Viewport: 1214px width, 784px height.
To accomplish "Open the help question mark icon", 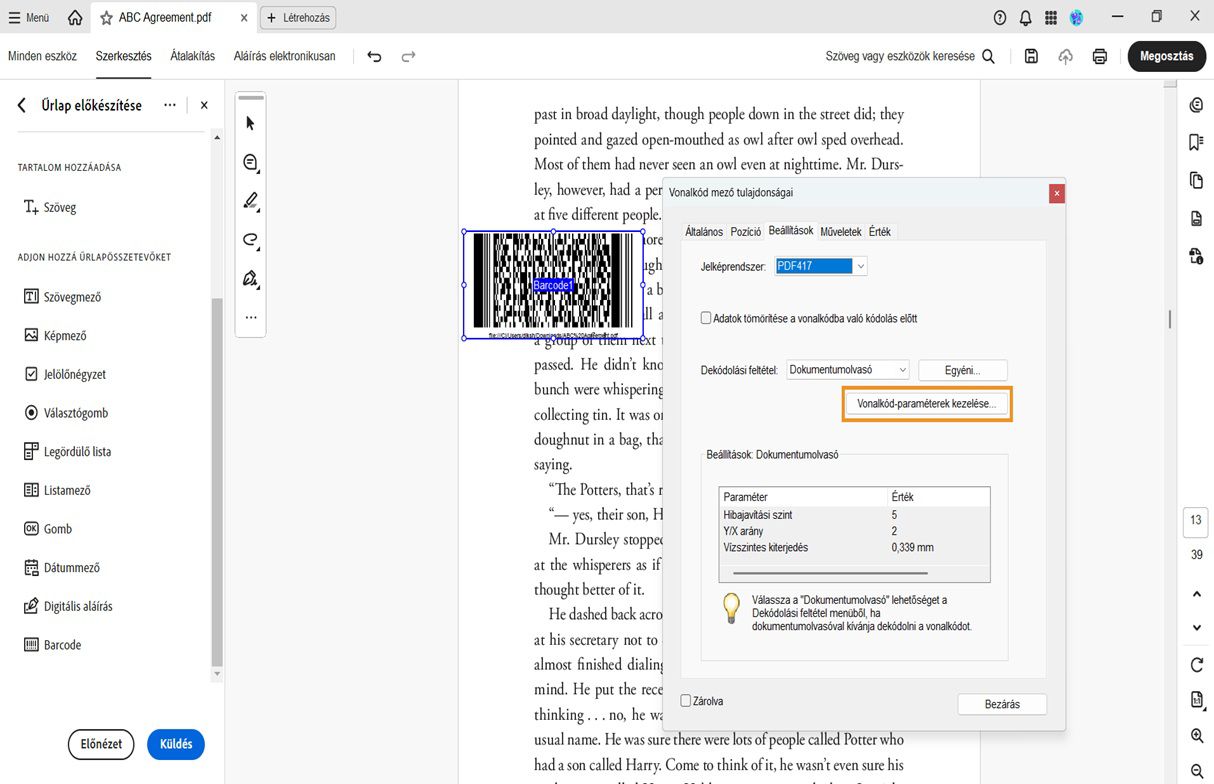I will (1000, 18).
